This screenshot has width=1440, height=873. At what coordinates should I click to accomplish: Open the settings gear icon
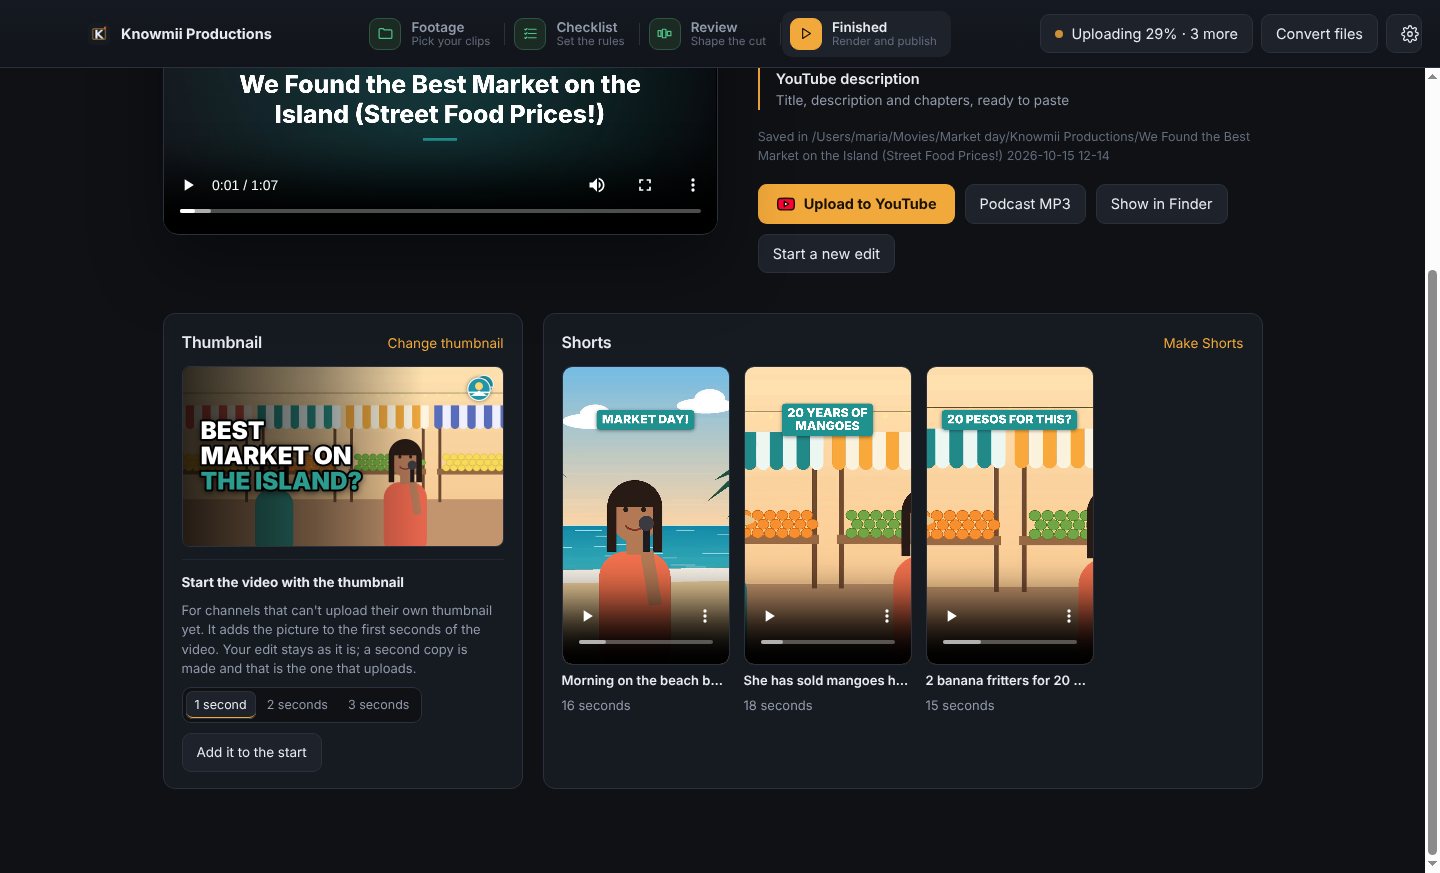[x=1409, y=34]
